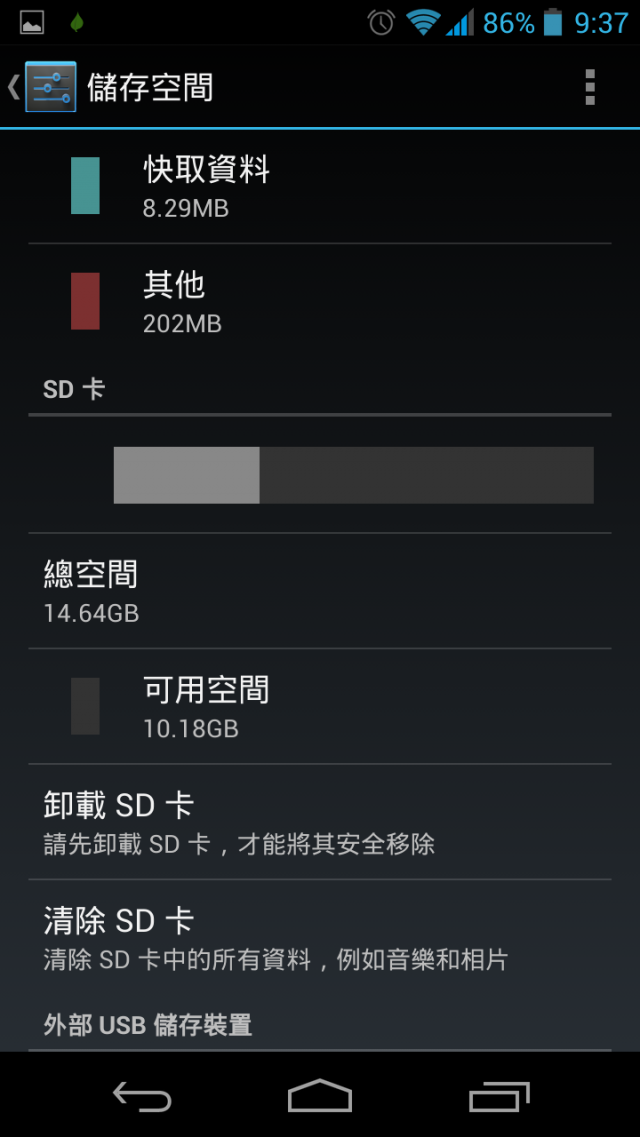Tap the Settings app icon in header
The height and width of the screenshot is (1138, 640).
(51, 87)
